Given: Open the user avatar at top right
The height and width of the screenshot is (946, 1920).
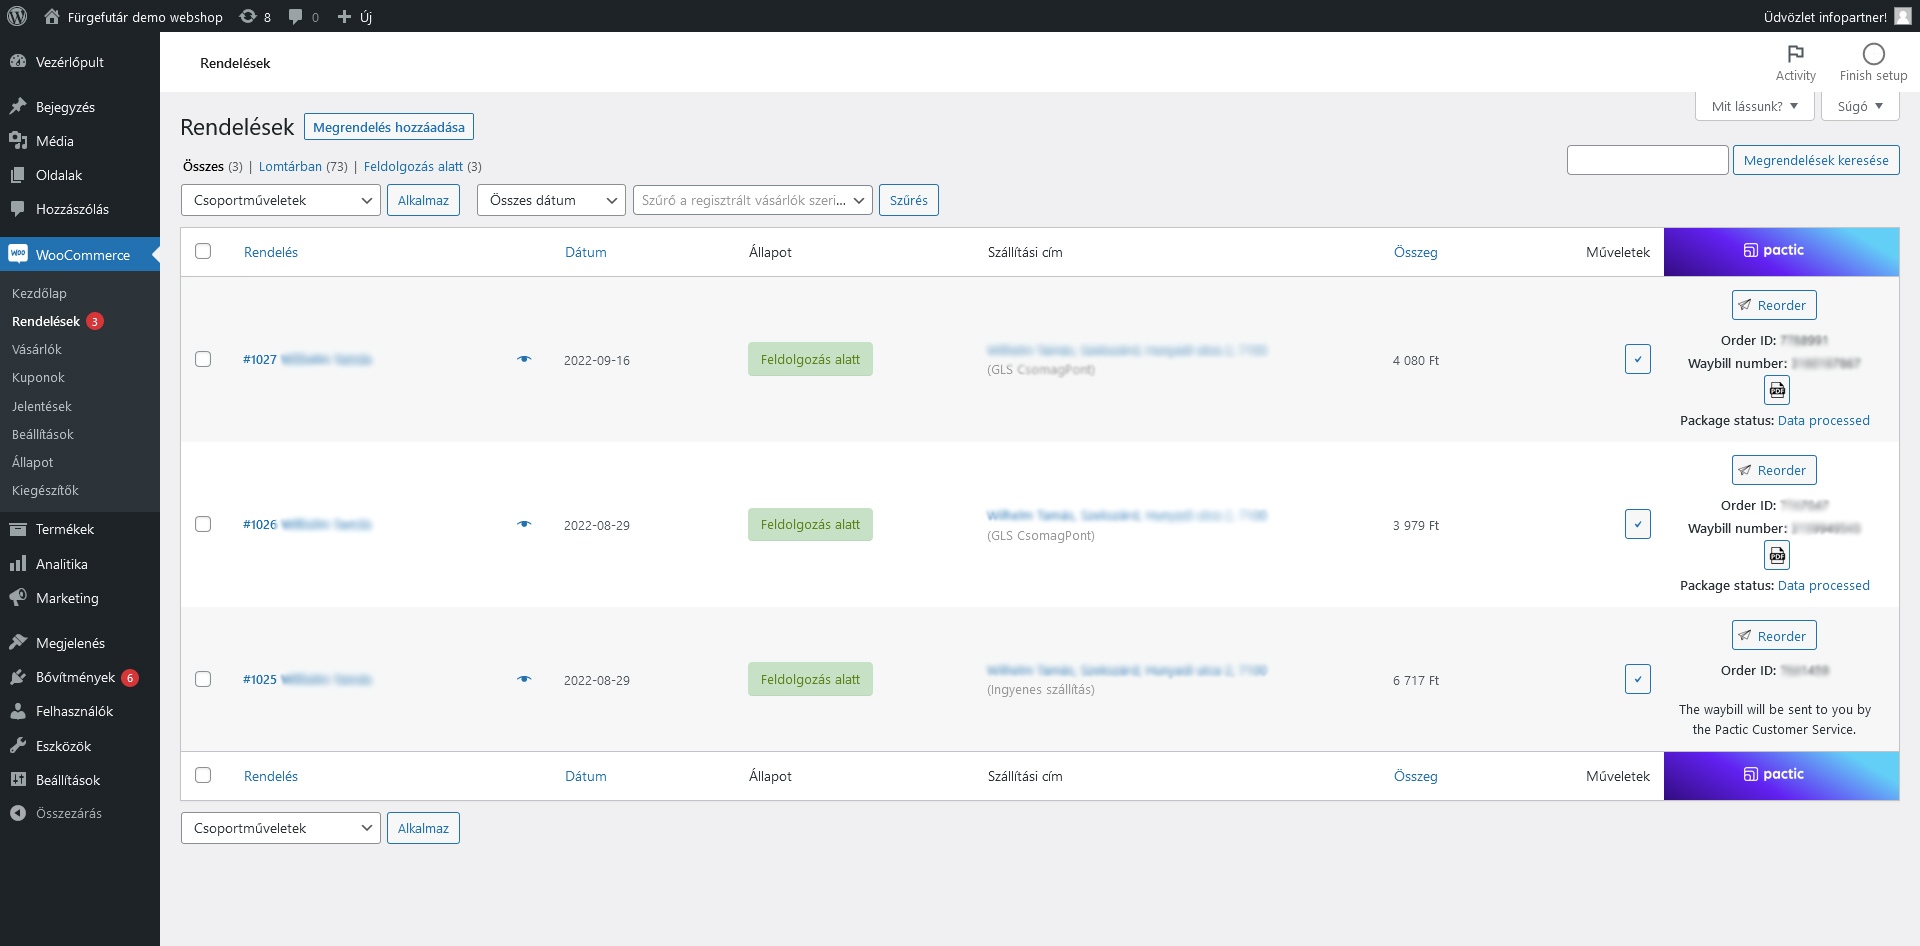Looking at the screenshot, I should point(1902,16).
